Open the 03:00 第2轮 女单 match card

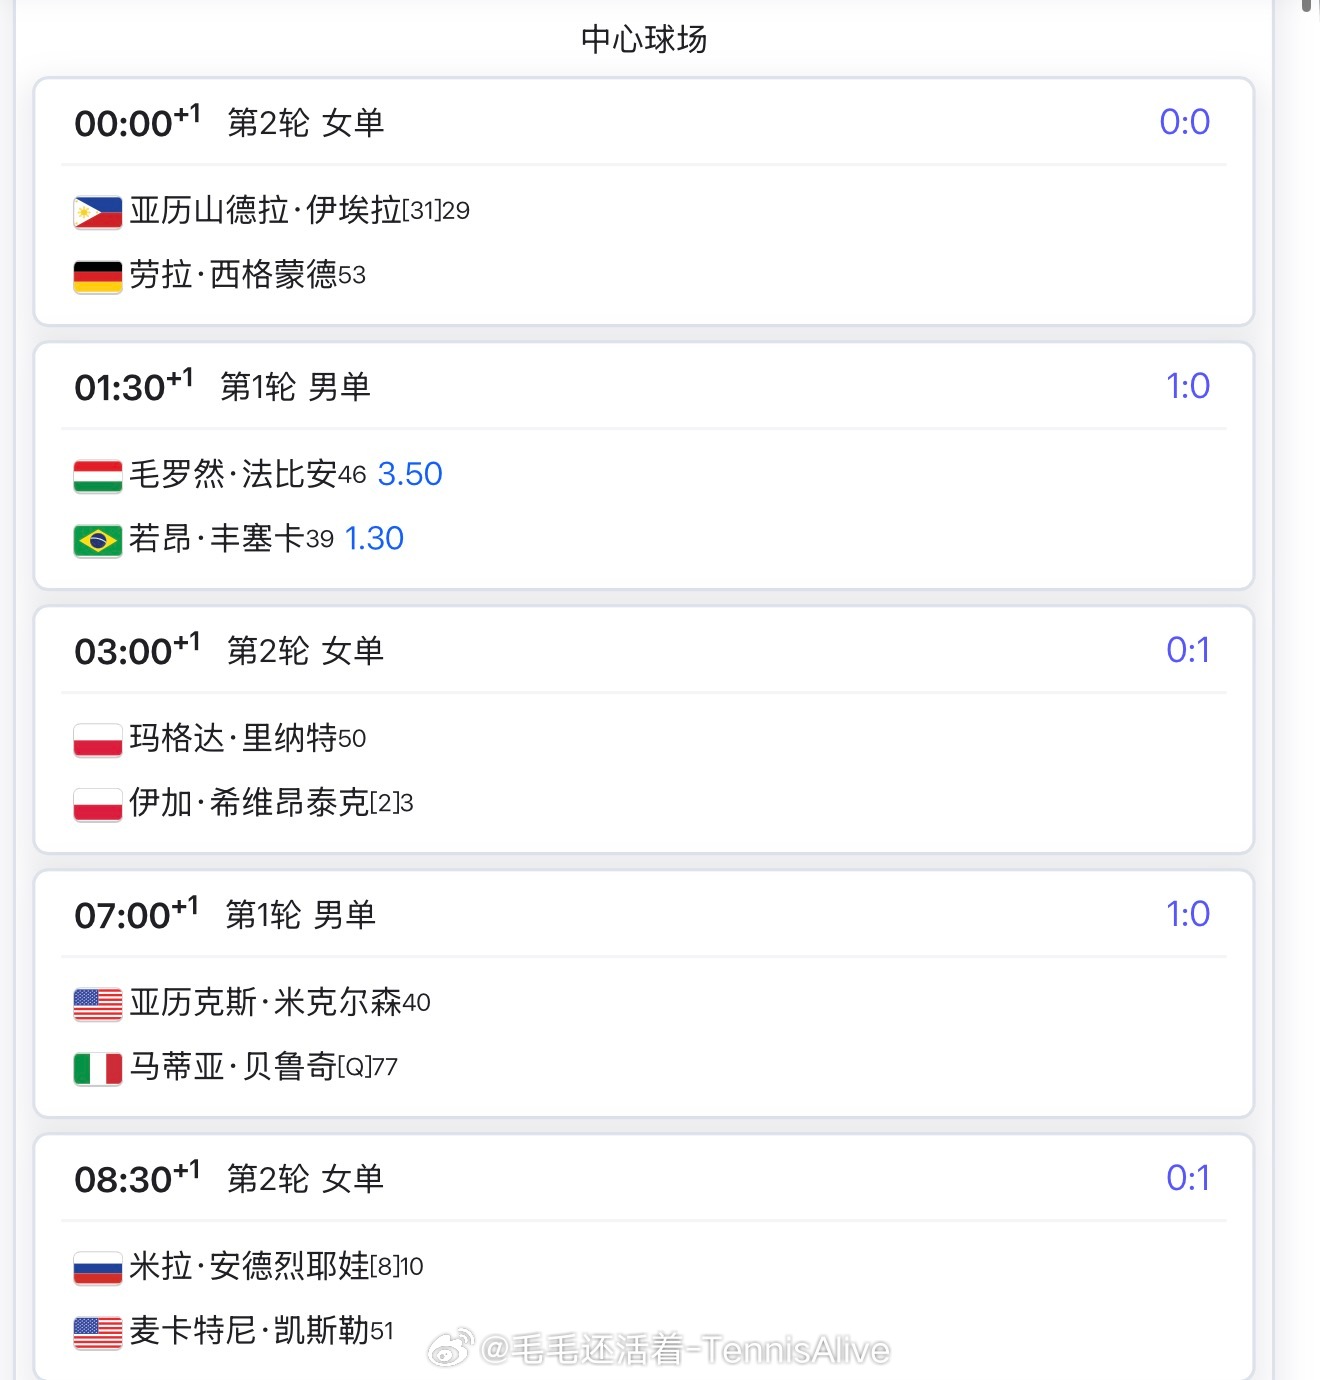coord(644,730)
